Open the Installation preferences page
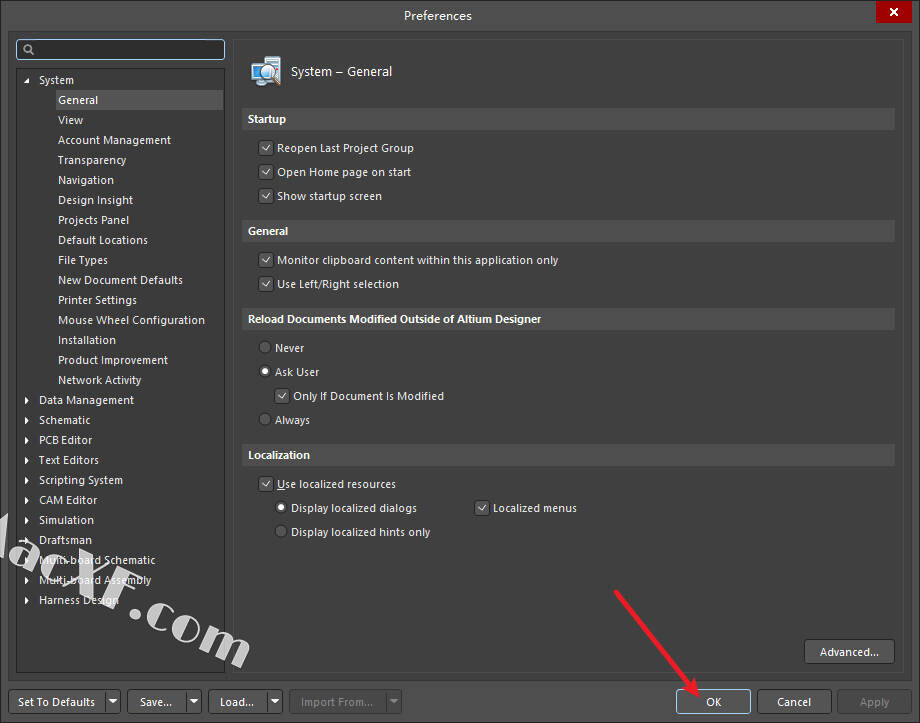The width and height of the screenshot is (920, 723). pyautogui.click(x=87, y=340)
